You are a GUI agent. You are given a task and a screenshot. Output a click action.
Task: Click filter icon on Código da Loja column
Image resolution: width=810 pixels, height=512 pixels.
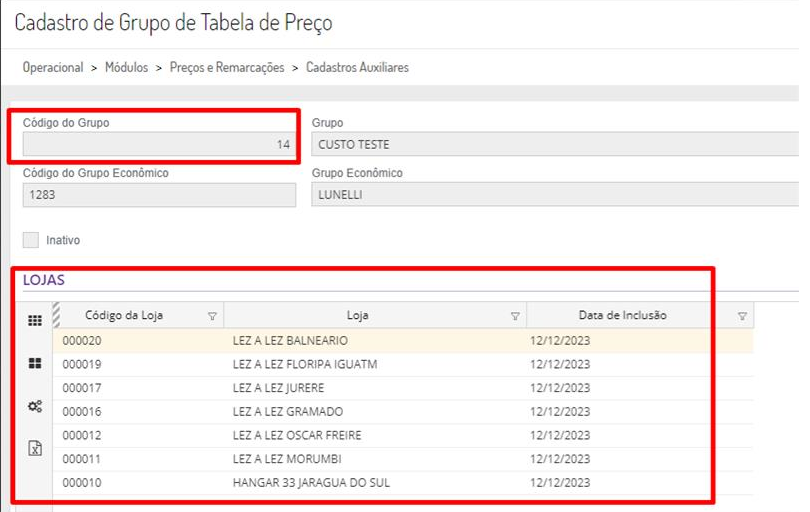pyautogui.click(x=212, y=316)
